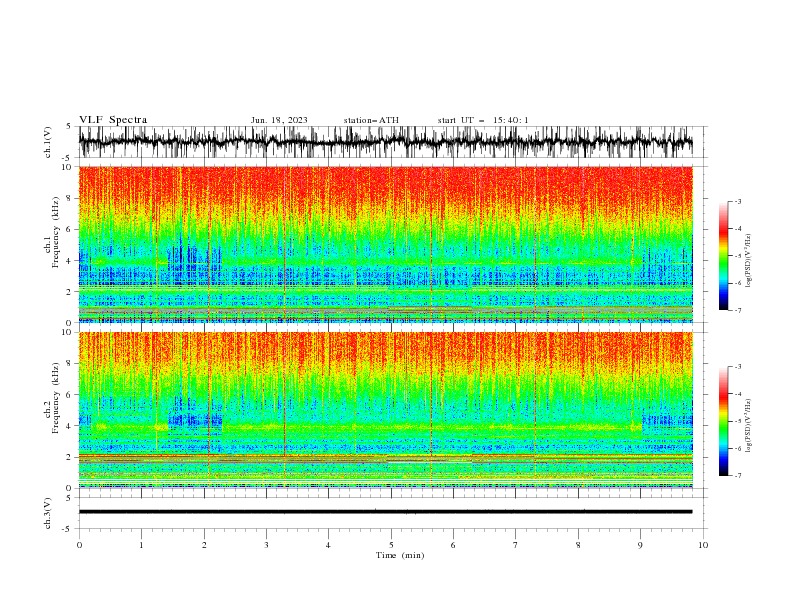The image size is (792, 612).
Task: Click the ch.2 spectrogram colorbar
Action: click(723, 421)
